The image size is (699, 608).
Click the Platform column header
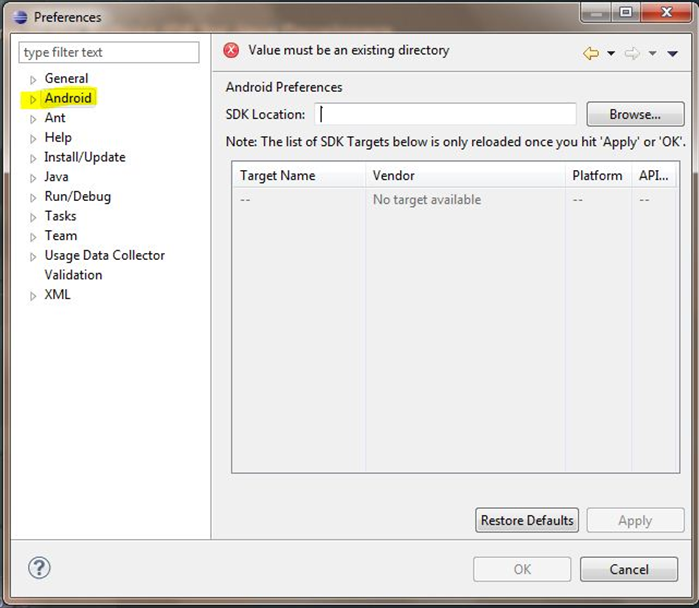[x=598, y=175]
